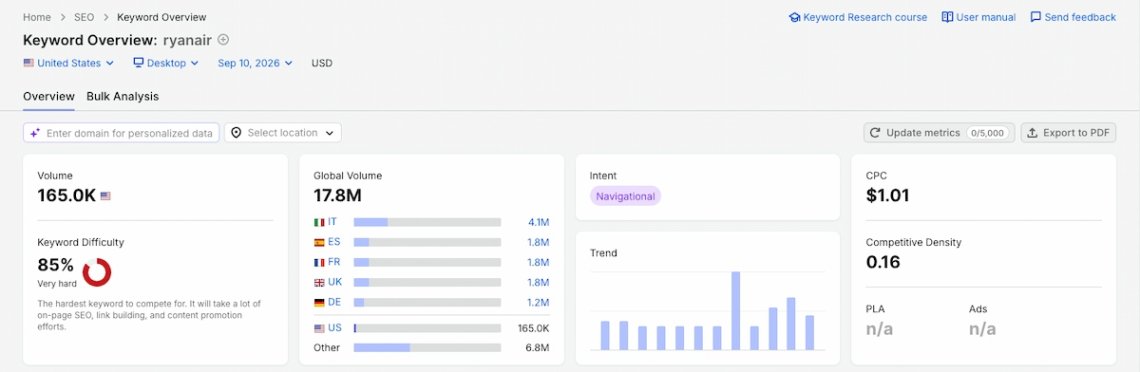The image size is (1140, 372).
Task: Click the 4.1M volume value for Italy
Action: tap(538, 222)
